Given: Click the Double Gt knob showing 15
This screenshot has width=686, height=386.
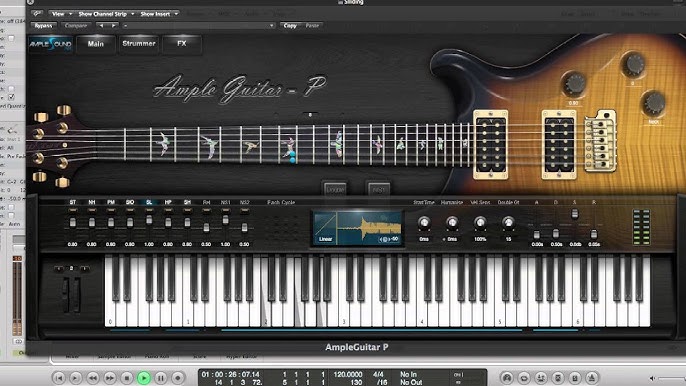Looking at the screenshot, I should click(508, 223).
